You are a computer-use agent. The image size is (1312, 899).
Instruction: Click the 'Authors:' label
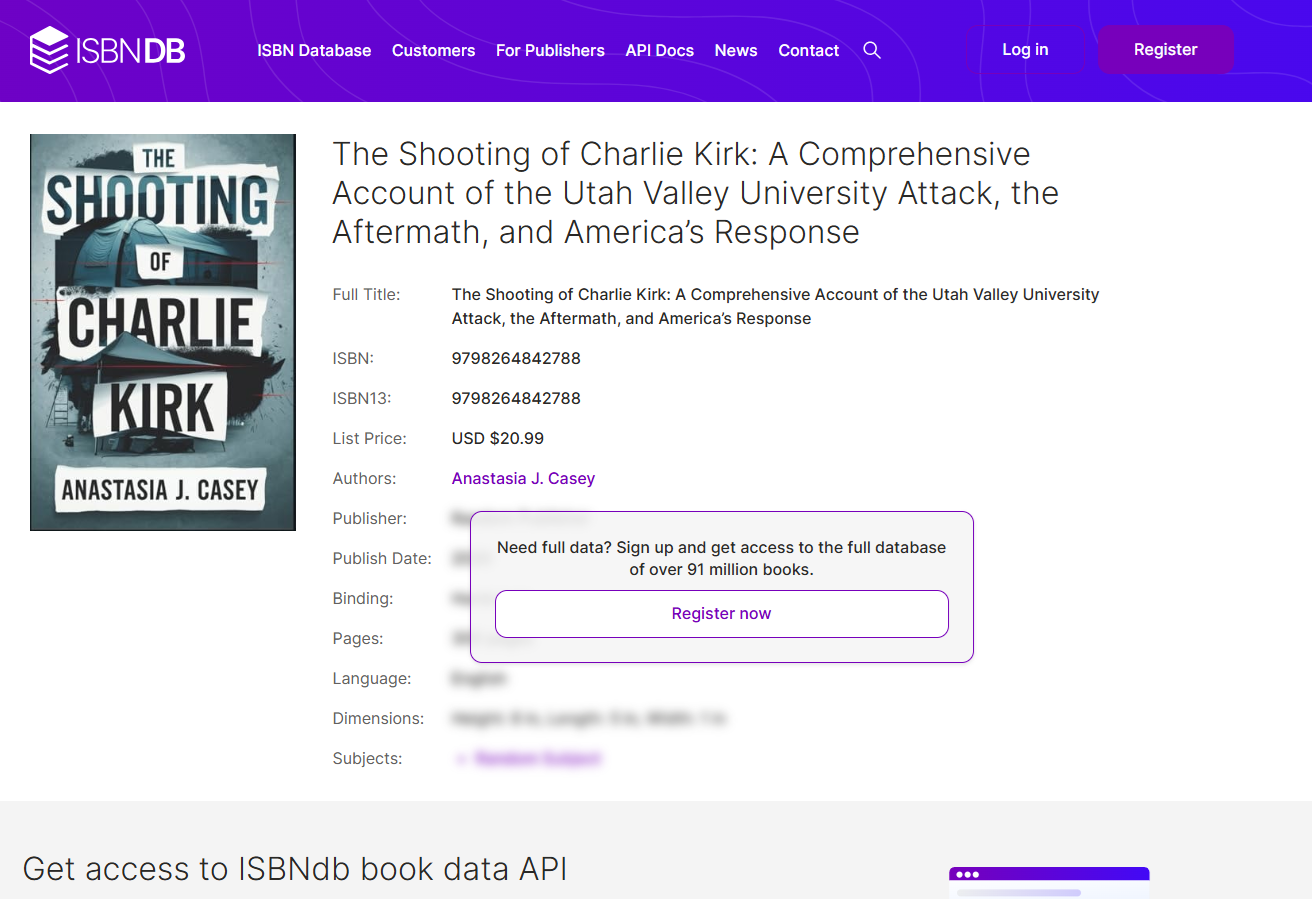pos(365,478)
